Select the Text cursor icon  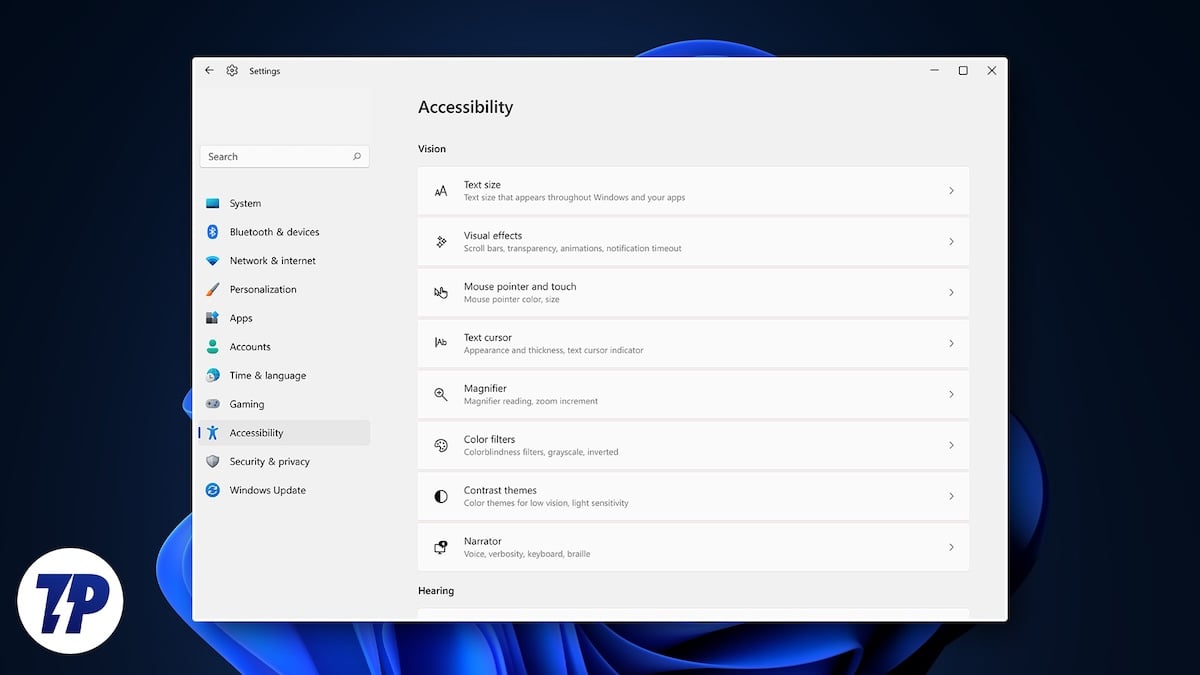click(441, 343)
